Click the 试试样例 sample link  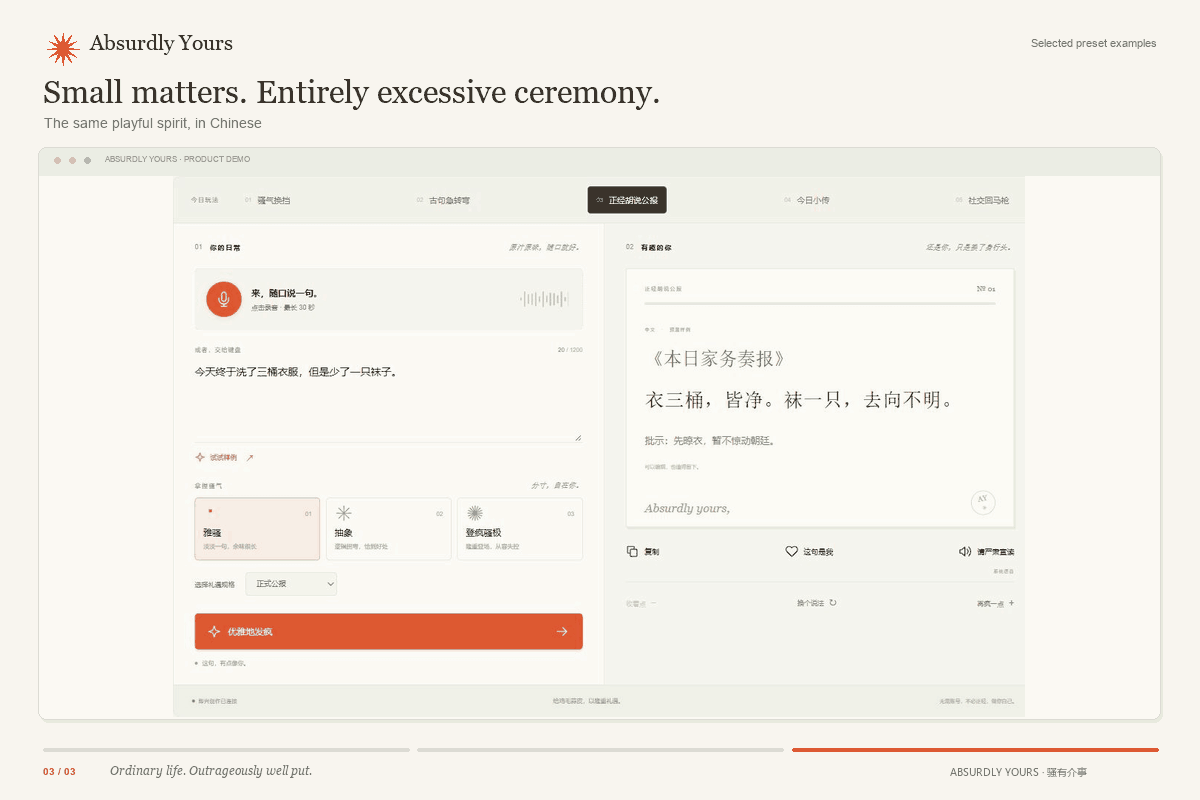pos(223,457)
